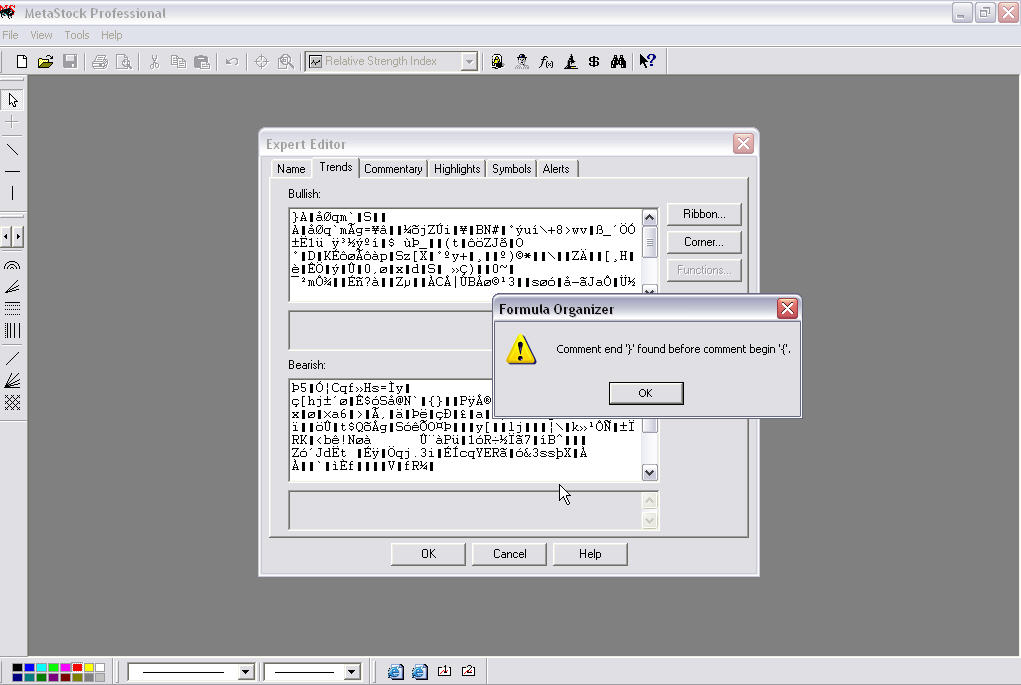Select the arrow pointer tool
The height and width of the screenshot is (685, 1021).
click(x=12, y=100)
